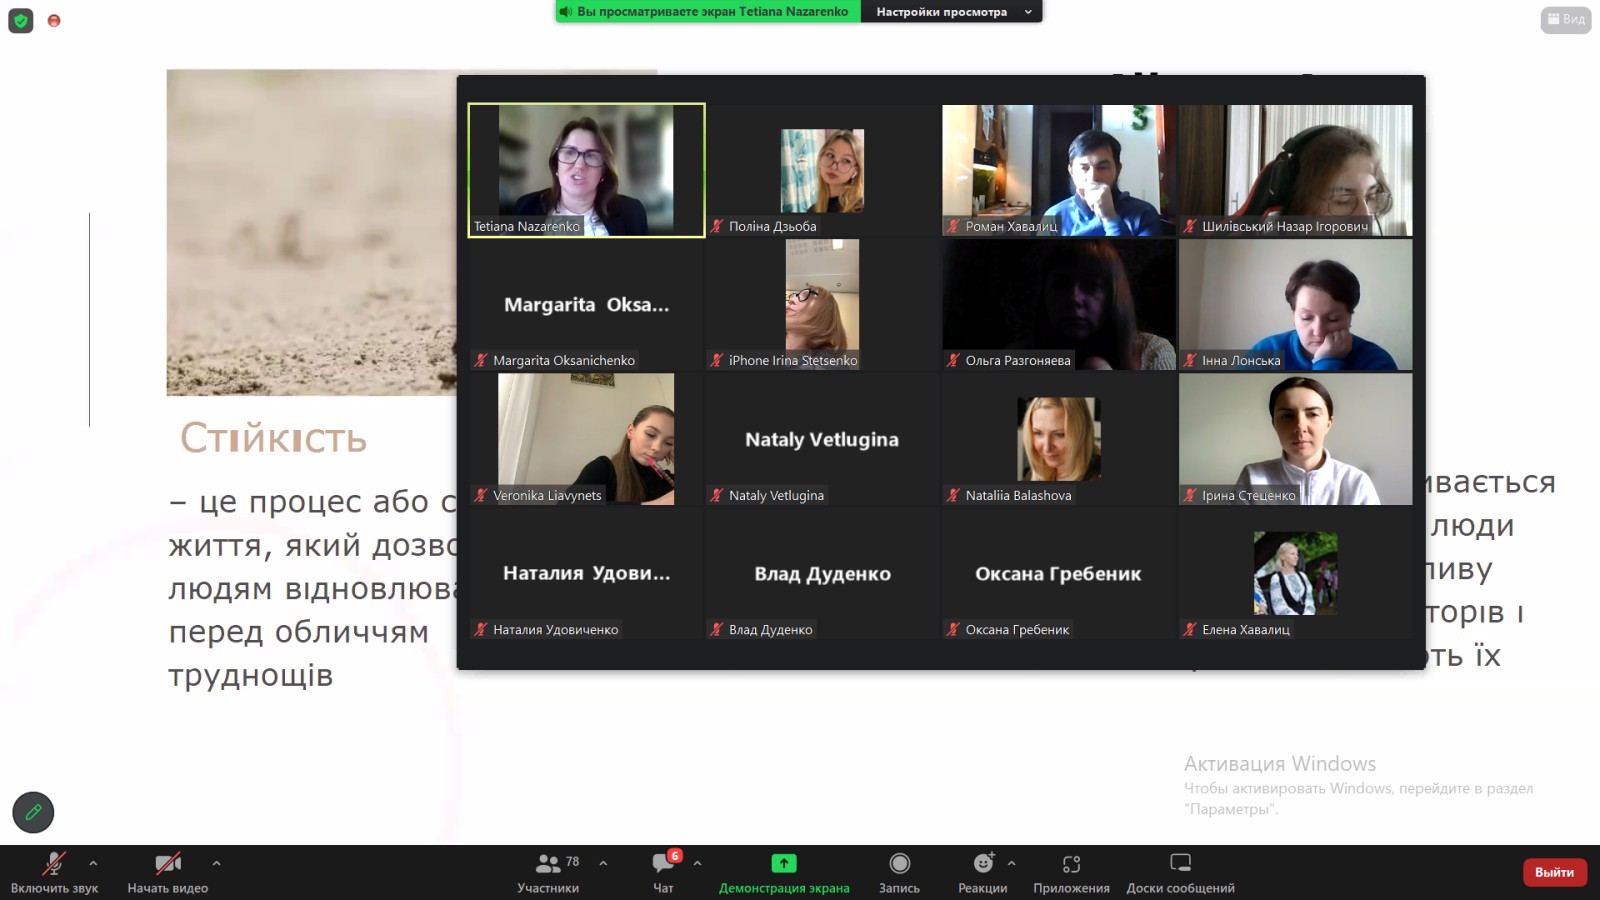Open Доски сообщений whiteboards icon
The width and height of the screenshot is (1600, 900).
click(1180, 863)
